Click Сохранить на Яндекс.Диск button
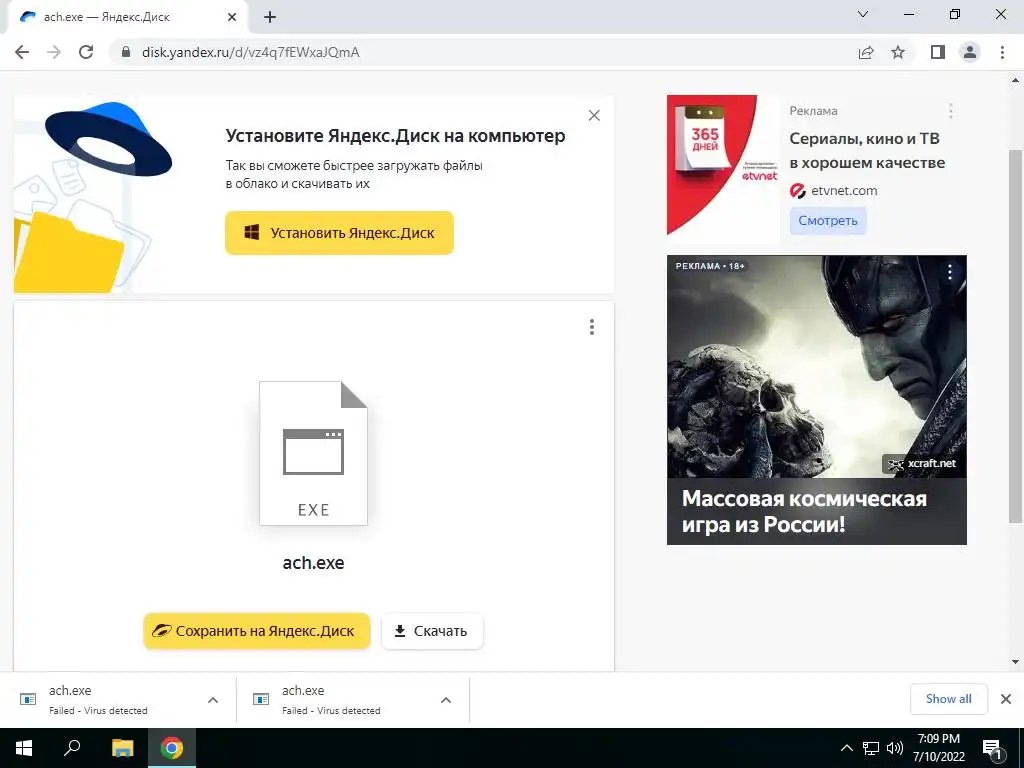1024x768 pixels. point(257,631)
